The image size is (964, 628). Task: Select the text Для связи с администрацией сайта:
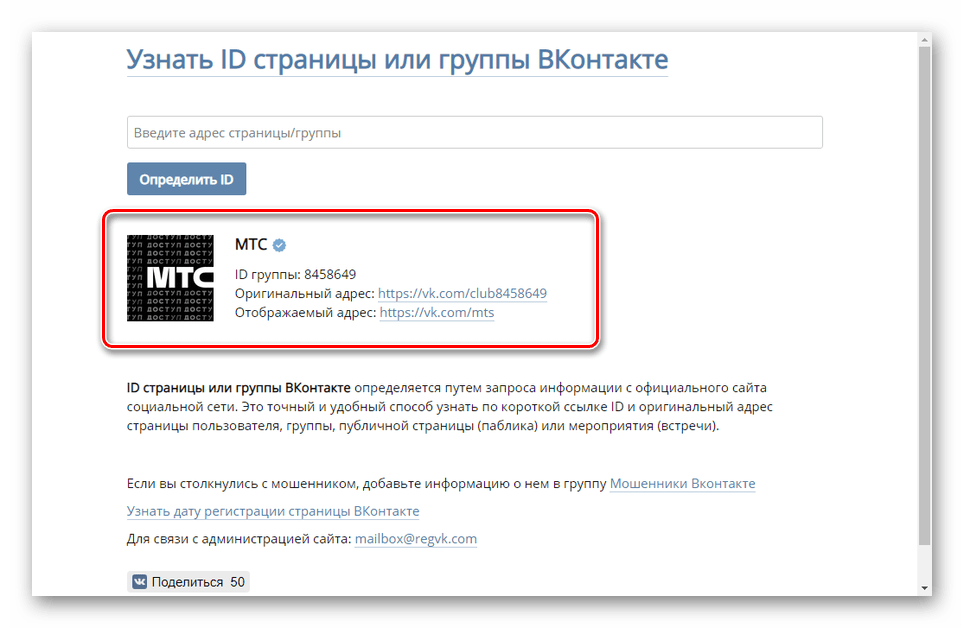pyautogui.click(x=239, y=539)
